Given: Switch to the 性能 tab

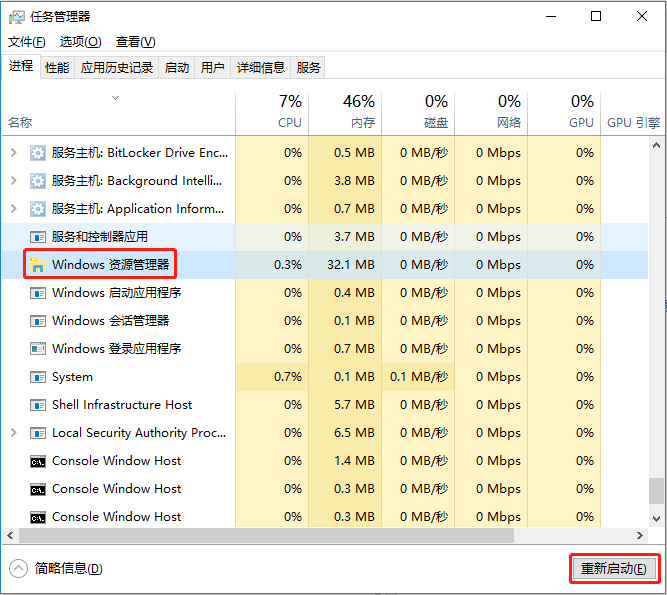Looking at the screenshot, I should click(x=57, y=68).
